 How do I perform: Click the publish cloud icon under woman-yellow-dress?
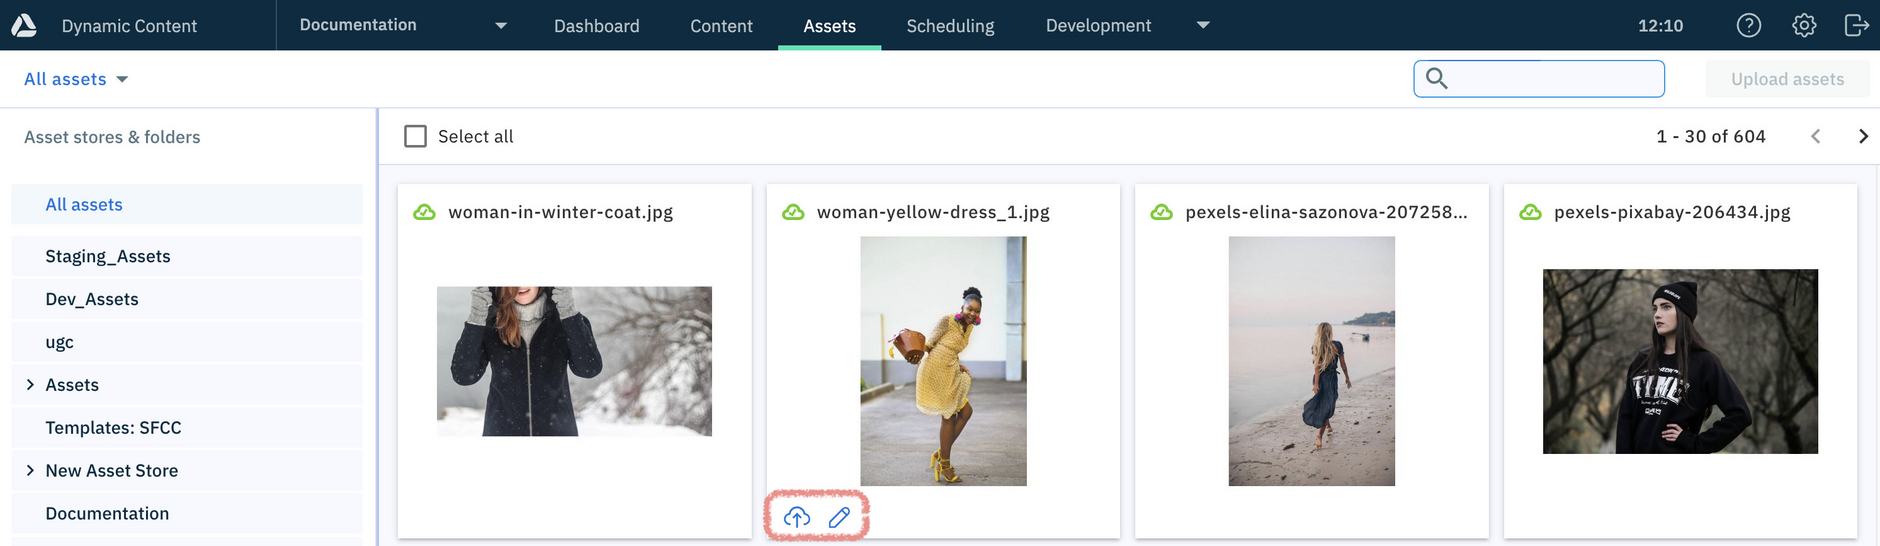[796, 517]
